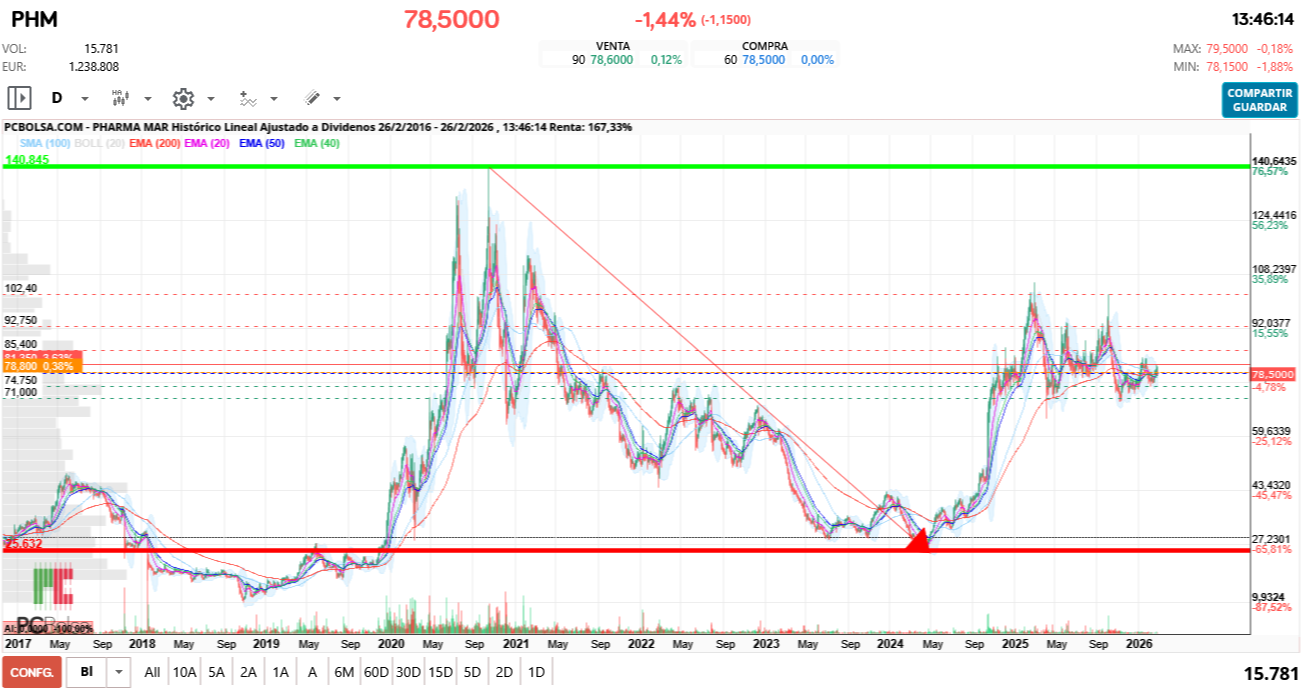Open the CONFG. button
This screenshot has width=1313, height=693.
pyautogui.click(x=32, y=673)
